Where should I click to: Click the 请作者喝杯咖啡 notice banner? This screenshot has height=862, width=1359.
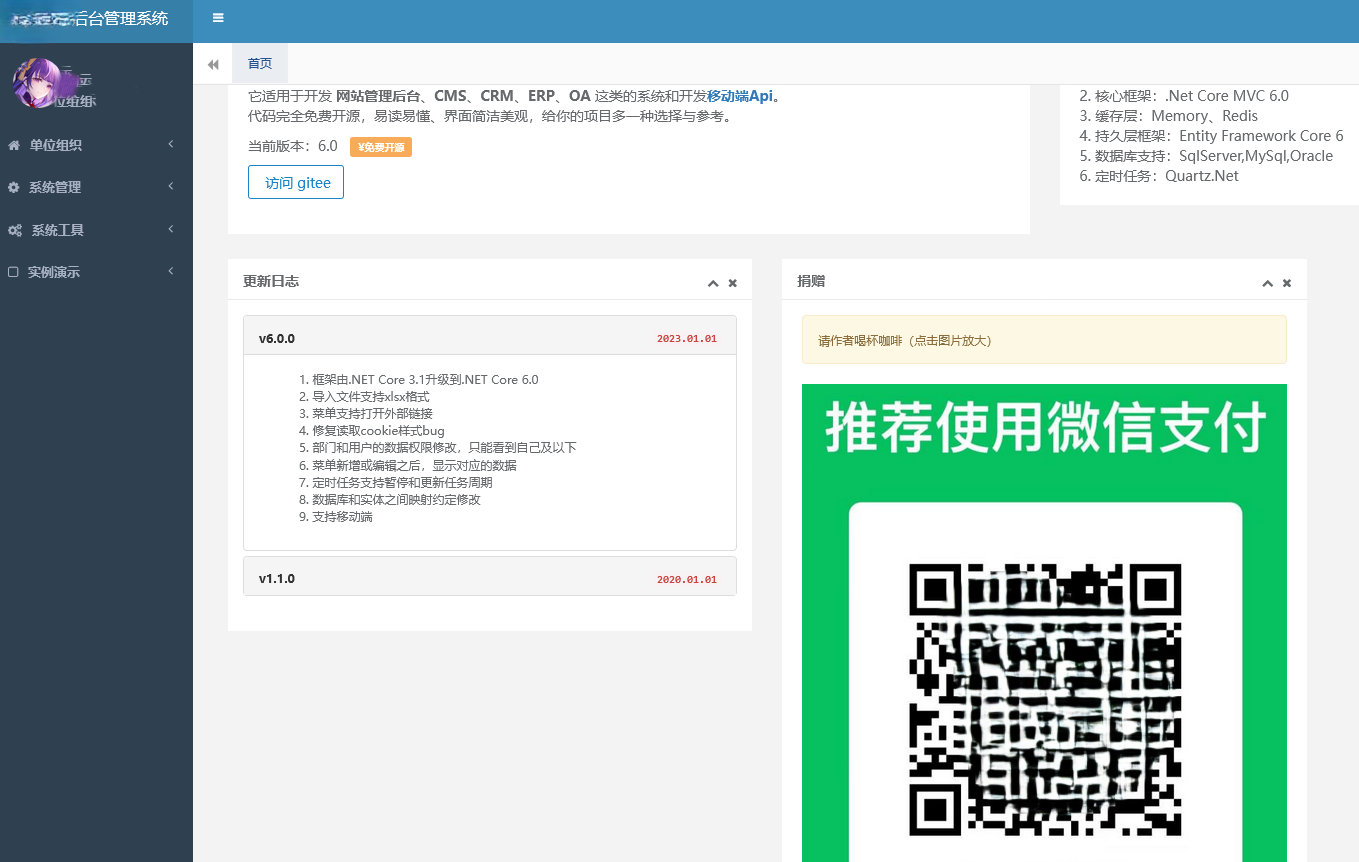click(x=1044, y=340)
